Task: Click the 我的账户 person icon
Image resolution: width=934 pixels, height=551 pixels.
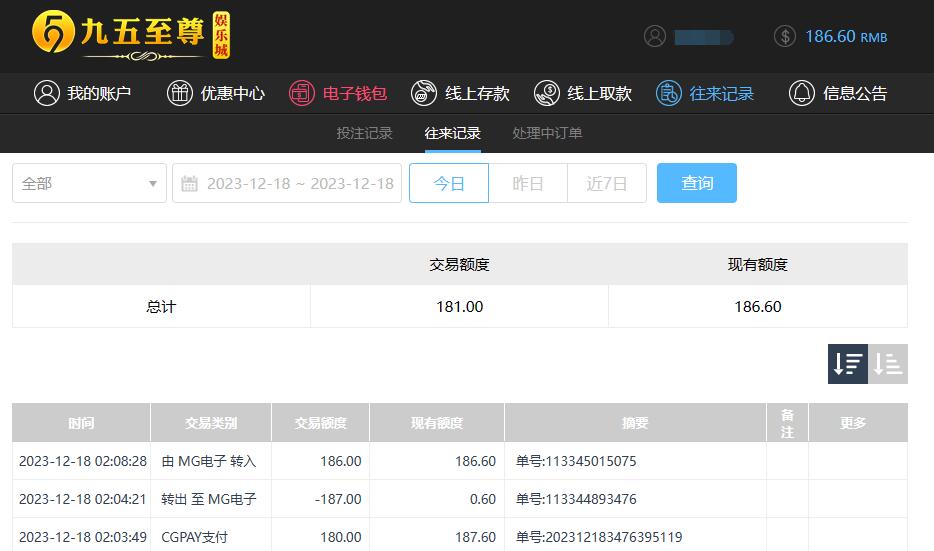Action: tap(46, 93)
